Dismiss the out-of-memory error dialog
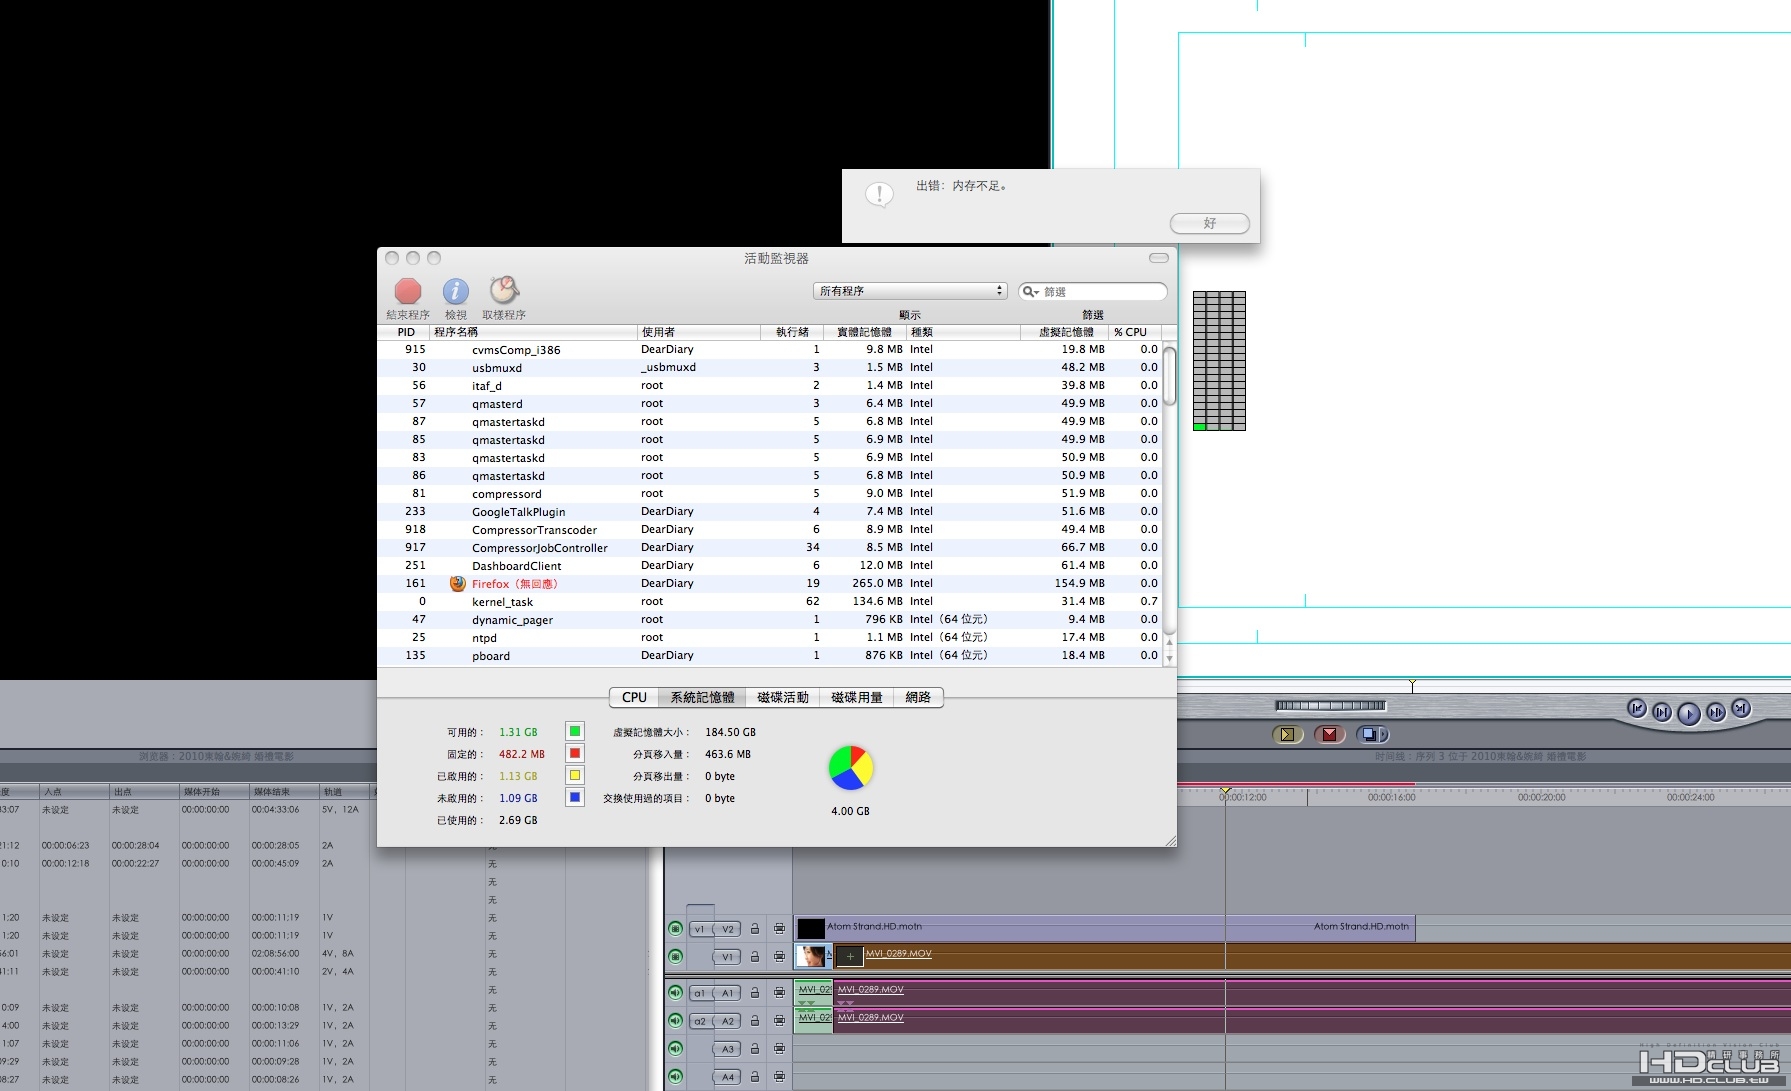Screen dimensions: 1791x1091 tap(1209, 223)
